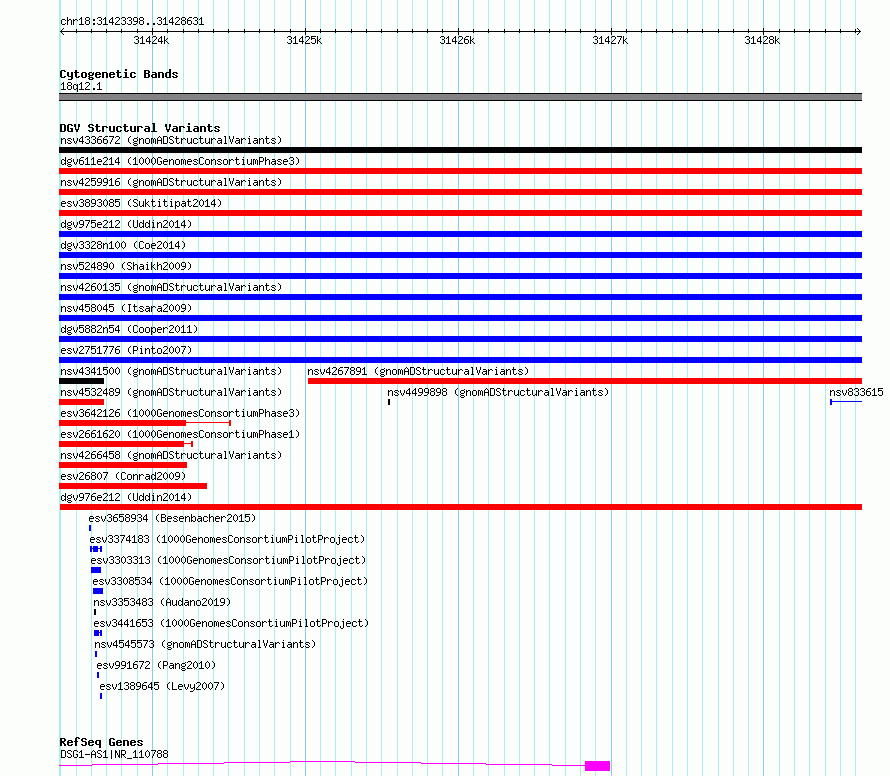Click esv3308534 1000Genomes pilot label
Viewport: 890px width, 776px height.
[230, 581]
